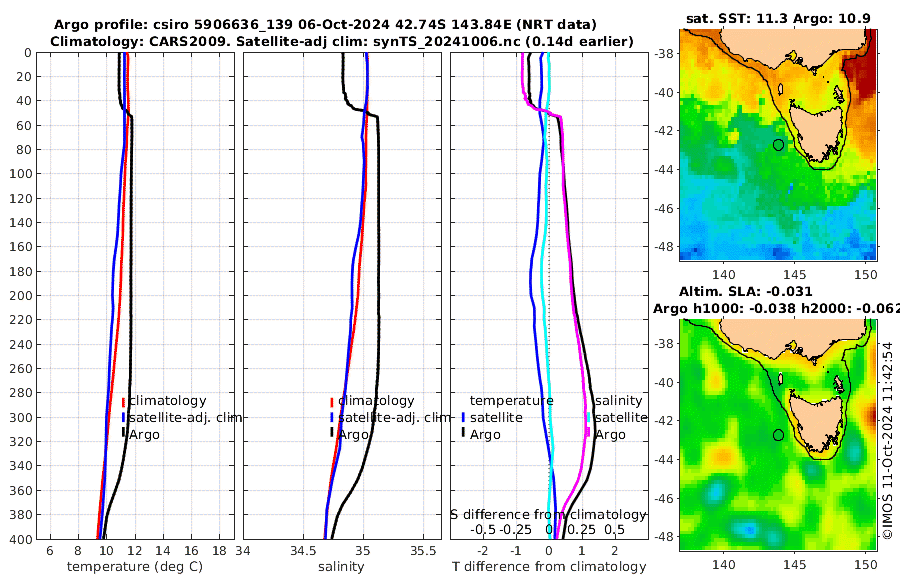
Task: Click the "-46" latitude label beside the SST map
Action: [665, 208]
